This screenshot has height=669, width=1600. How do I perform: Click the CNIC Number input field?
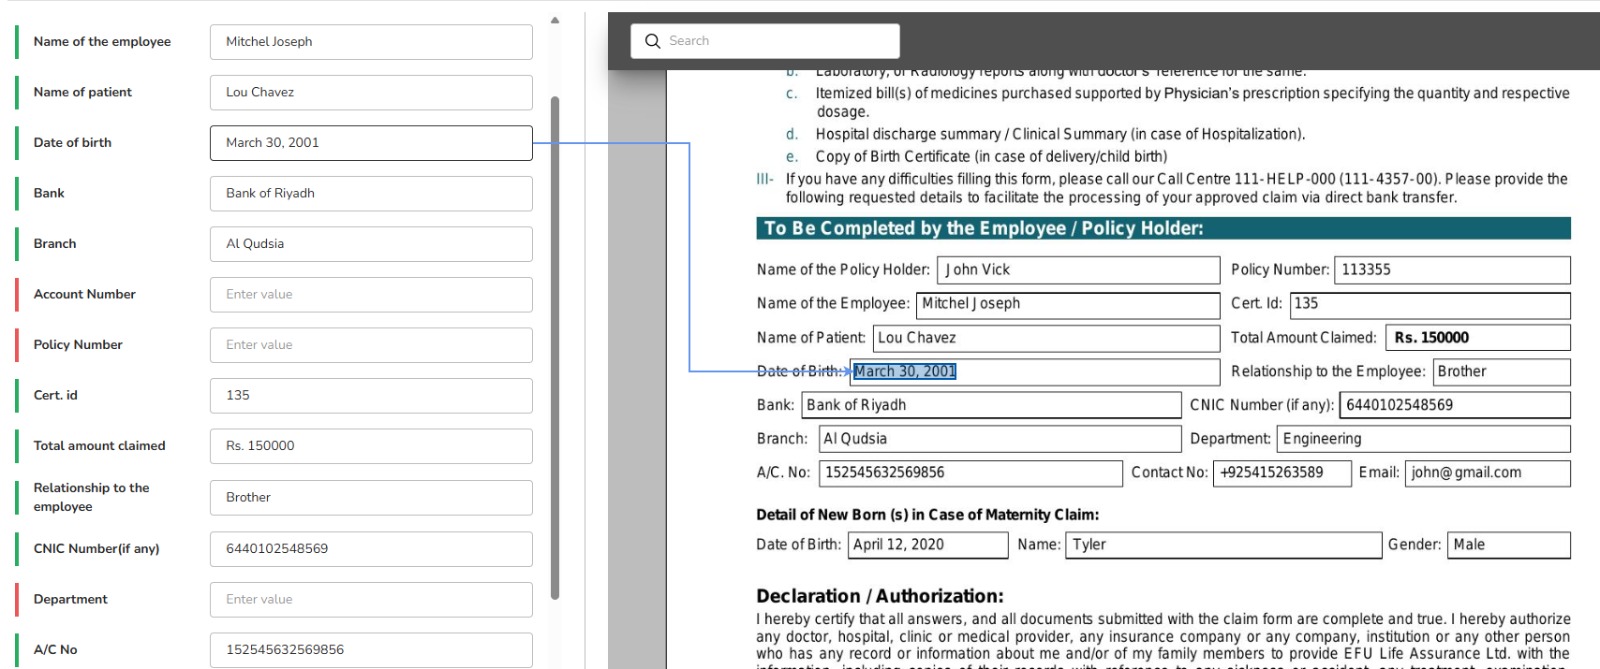371,549
